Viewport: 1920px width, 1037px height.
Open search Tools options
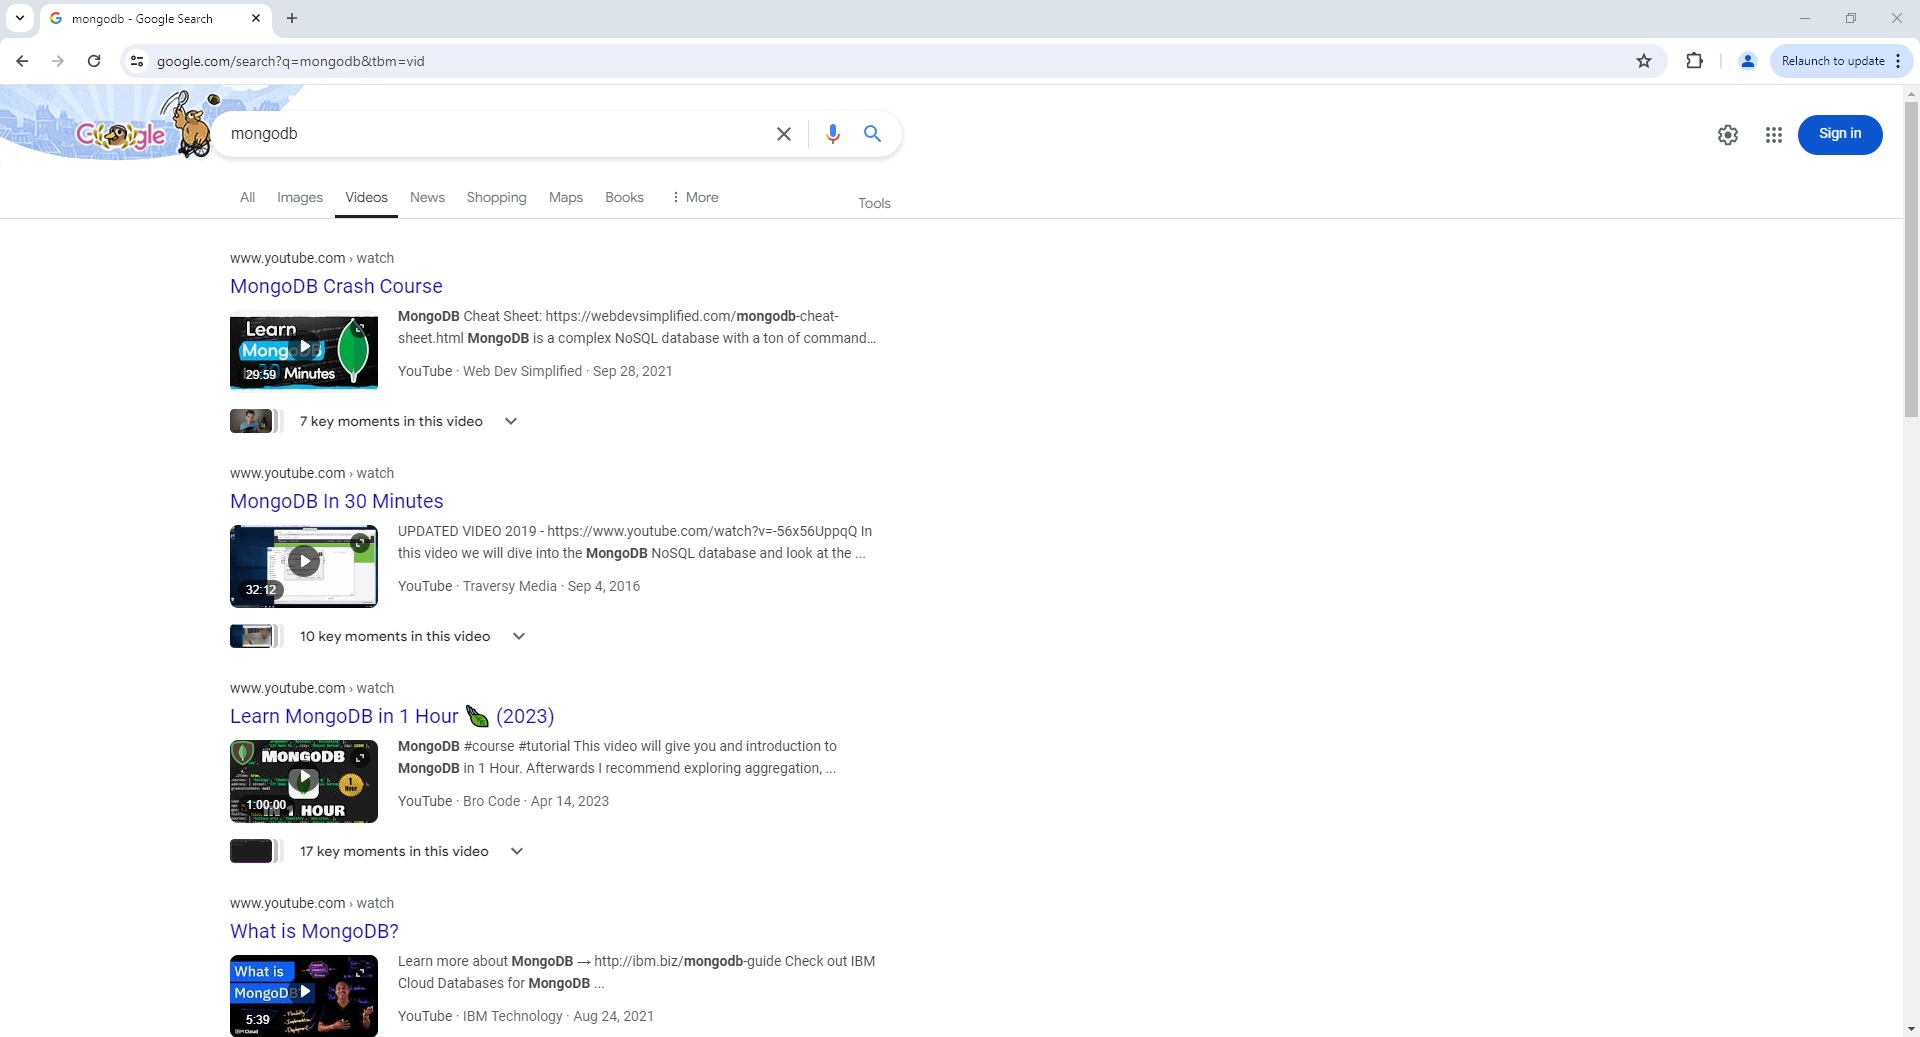click(874, 203)
